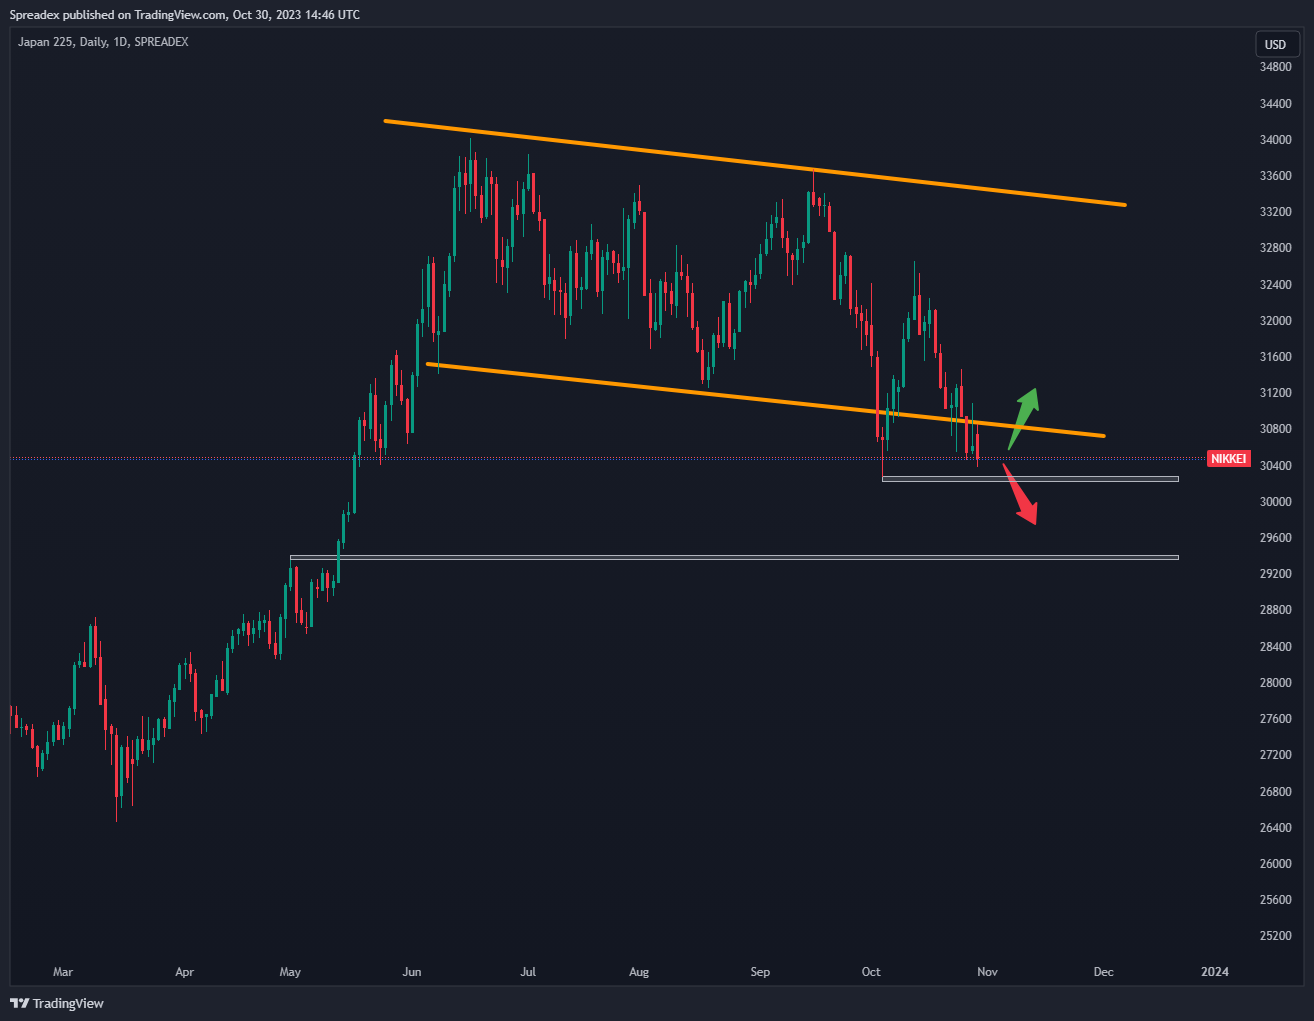The width and height of the screenshot is (1314, 1021).
Task: Click the Aug label on time axis
Action: [639, 972]
